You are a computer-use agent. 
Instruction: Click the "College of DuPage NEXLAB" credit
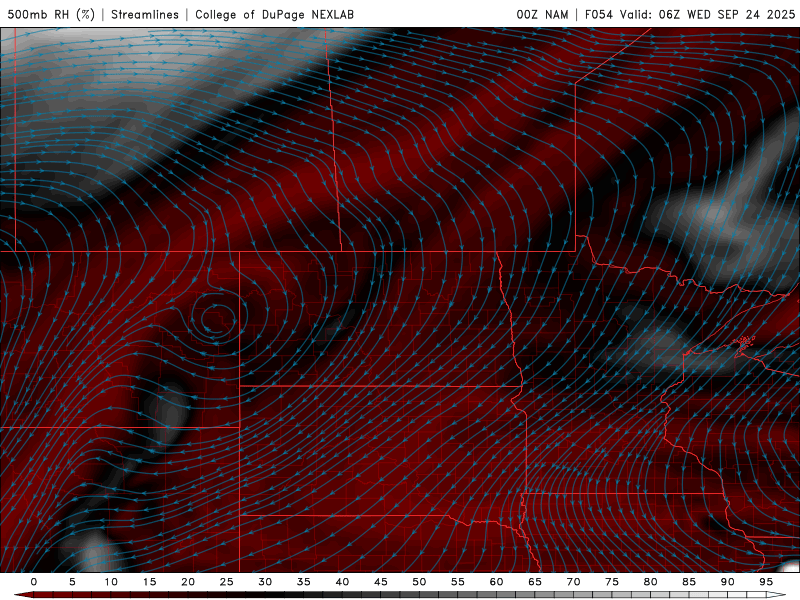[274, 14]
